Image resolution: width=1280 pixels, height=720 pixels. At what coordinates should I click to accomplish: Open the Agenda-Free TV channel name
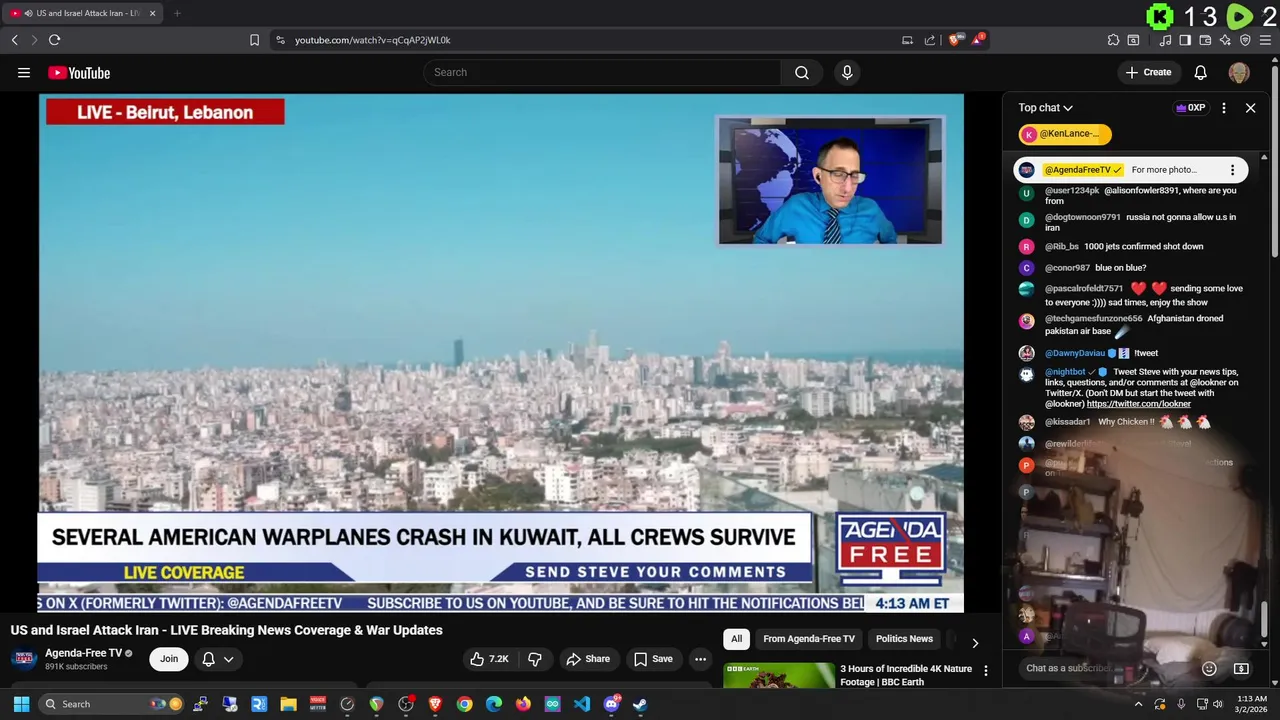83,653
